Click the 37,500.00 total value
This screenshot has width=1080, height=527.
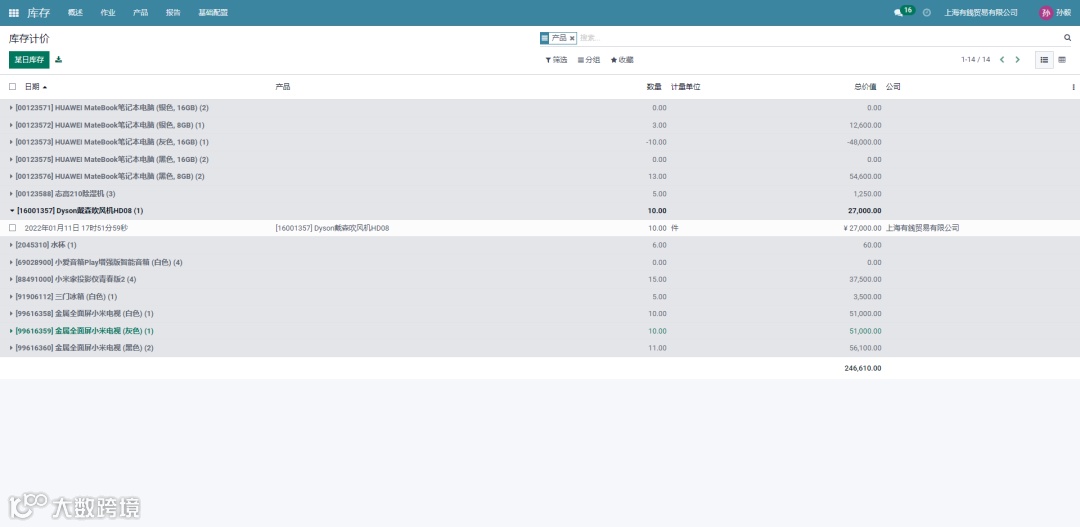click(x=866, y=279)
